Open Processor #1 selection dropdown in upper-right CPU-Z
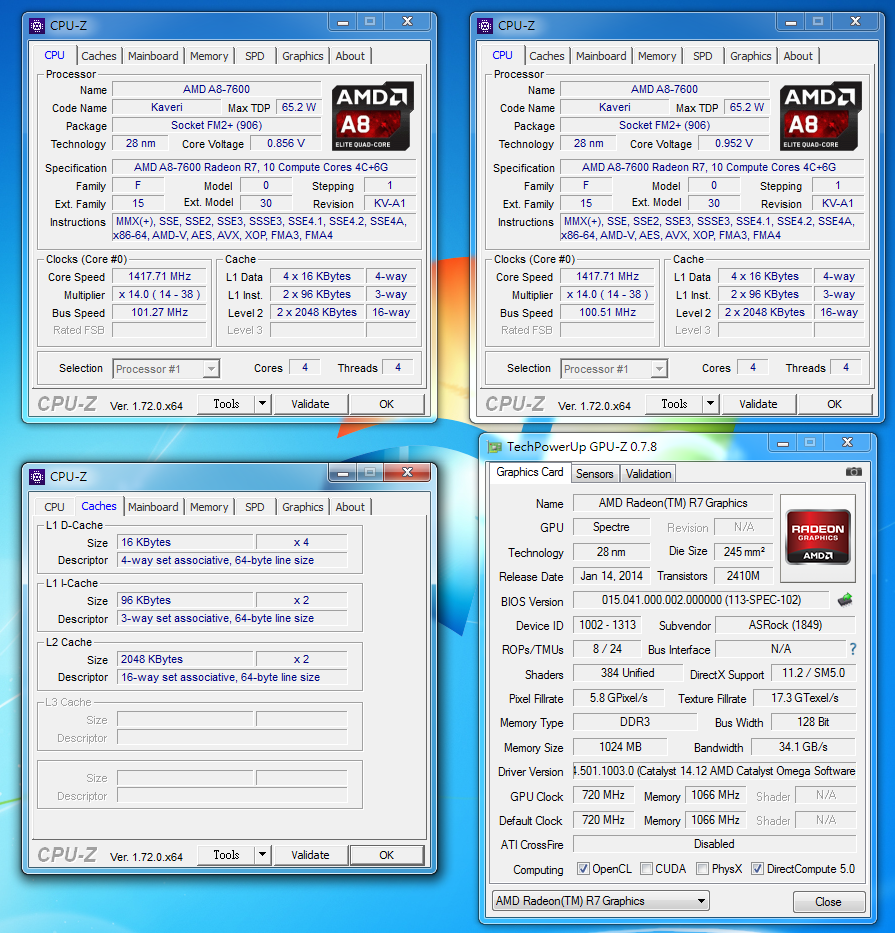Image resolution: width=895 pixels, height=933 pixels. point(614,369)
